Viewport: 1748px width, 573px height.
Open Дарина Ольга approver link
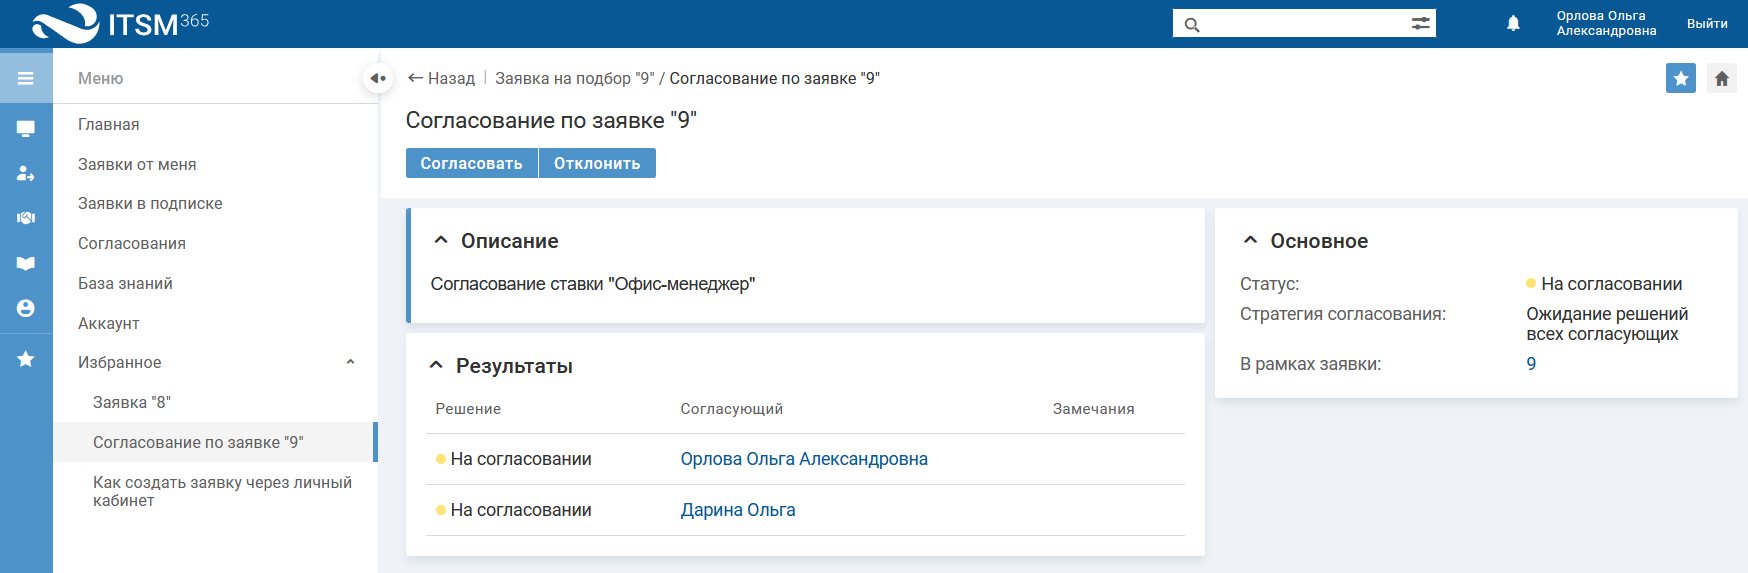click(x=738, y=510)
